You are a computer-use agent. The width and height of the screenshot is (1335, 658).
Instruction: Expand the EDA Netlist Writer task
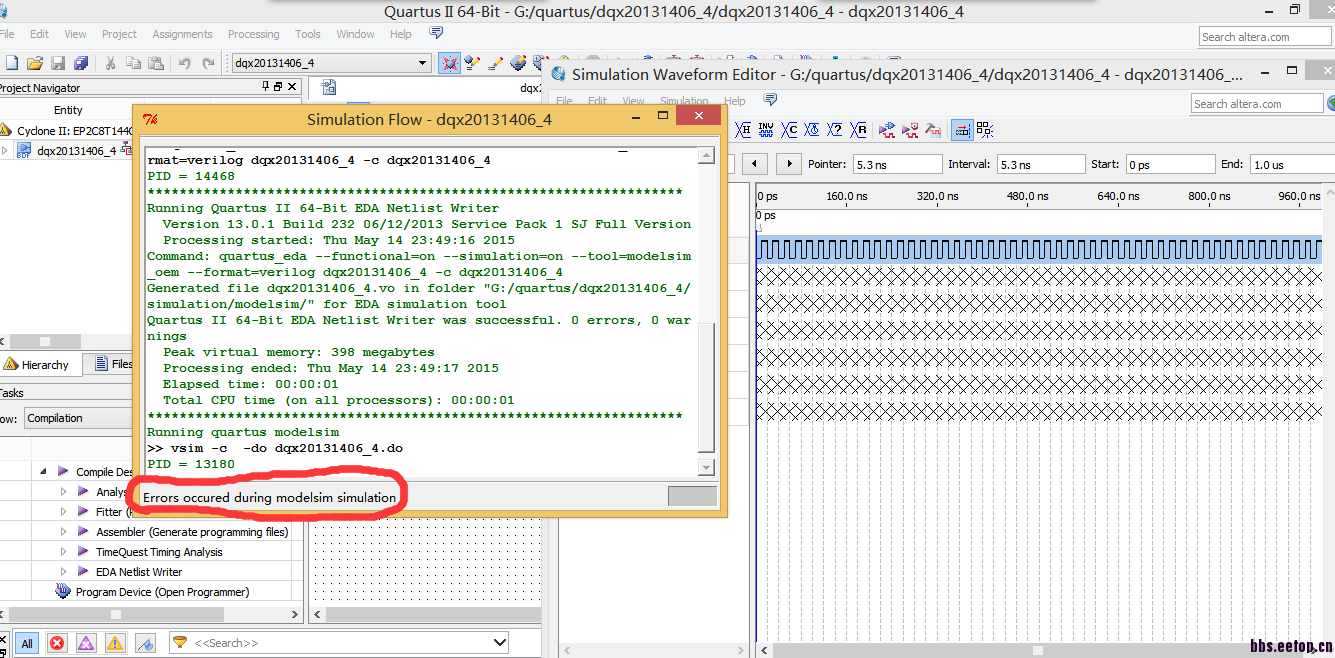[64, 572]
